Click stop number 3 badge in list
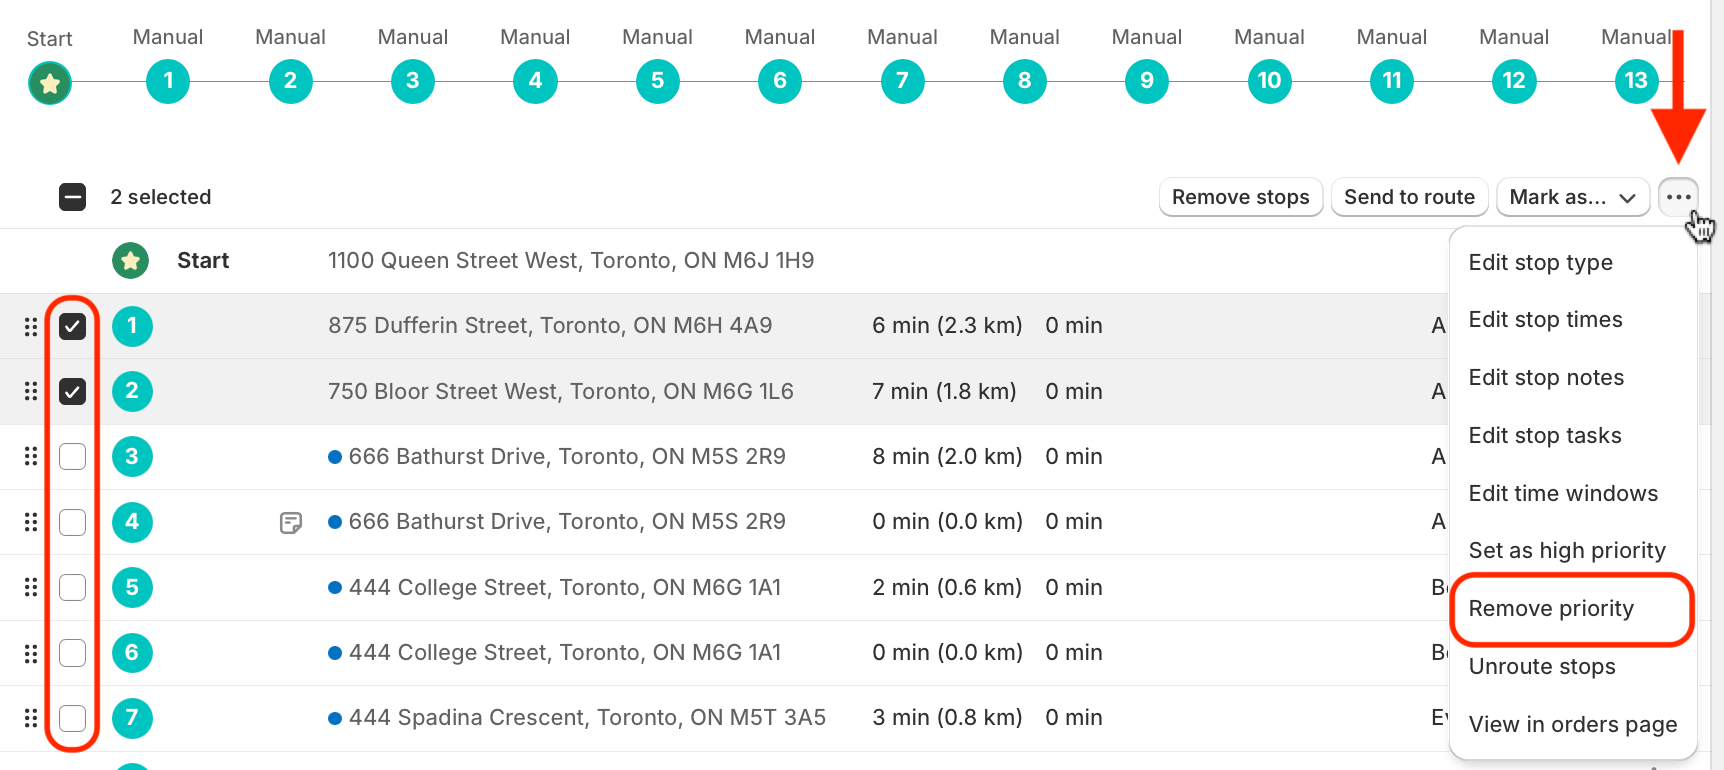Image resolution: width=1724 pixels, height=770 pixels. (132, 457)
